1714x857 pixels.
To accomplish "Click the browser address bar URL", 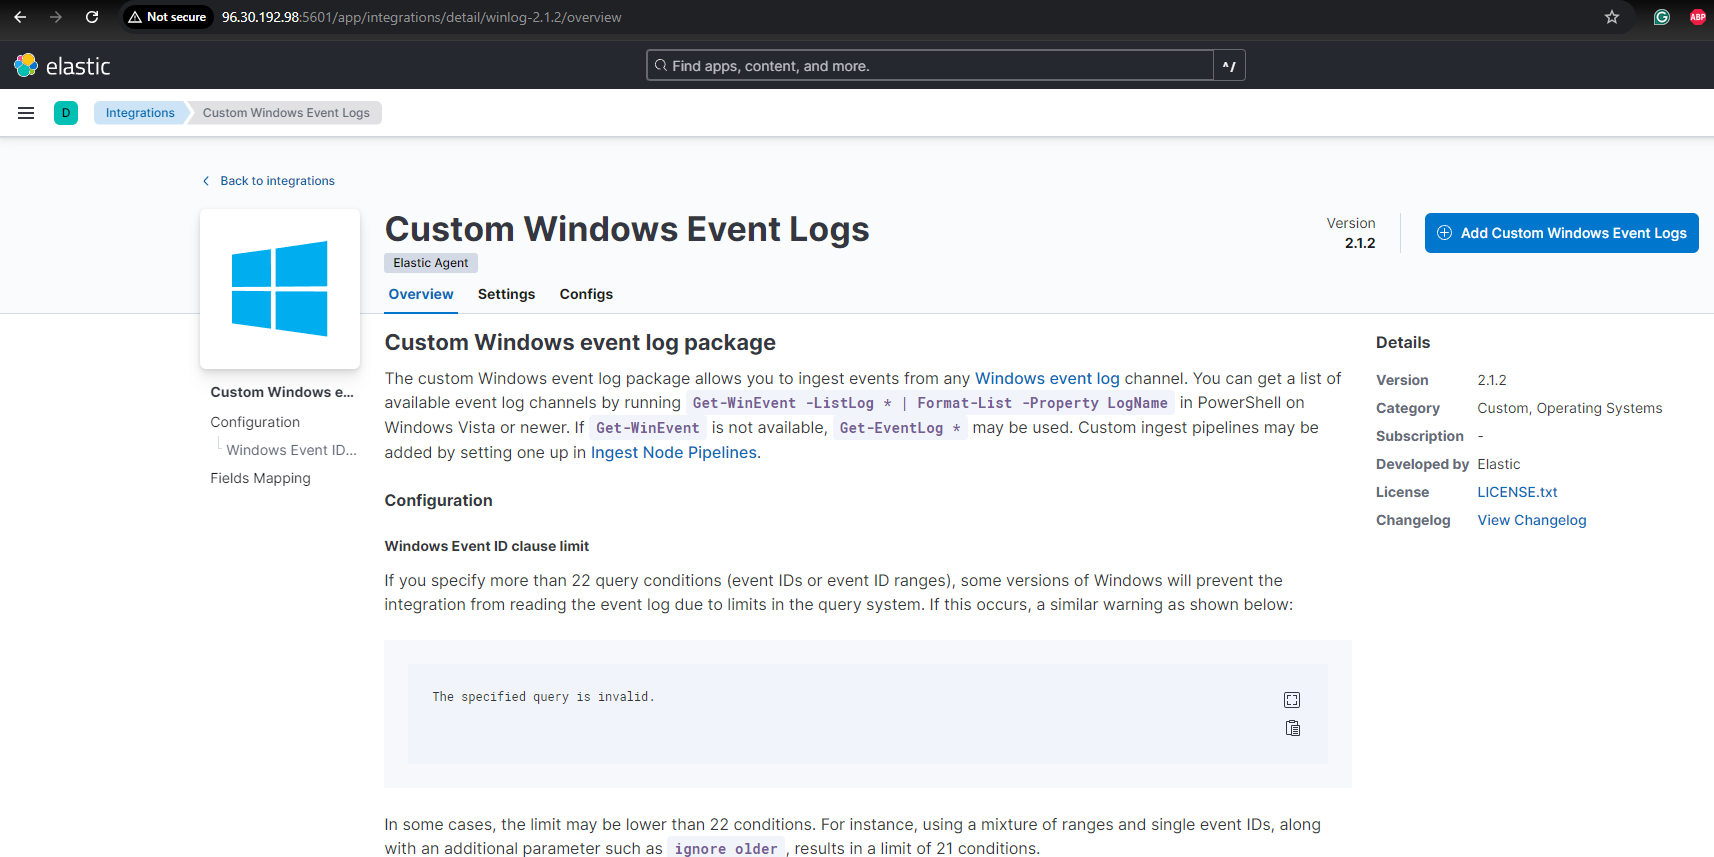I will 421,17.
